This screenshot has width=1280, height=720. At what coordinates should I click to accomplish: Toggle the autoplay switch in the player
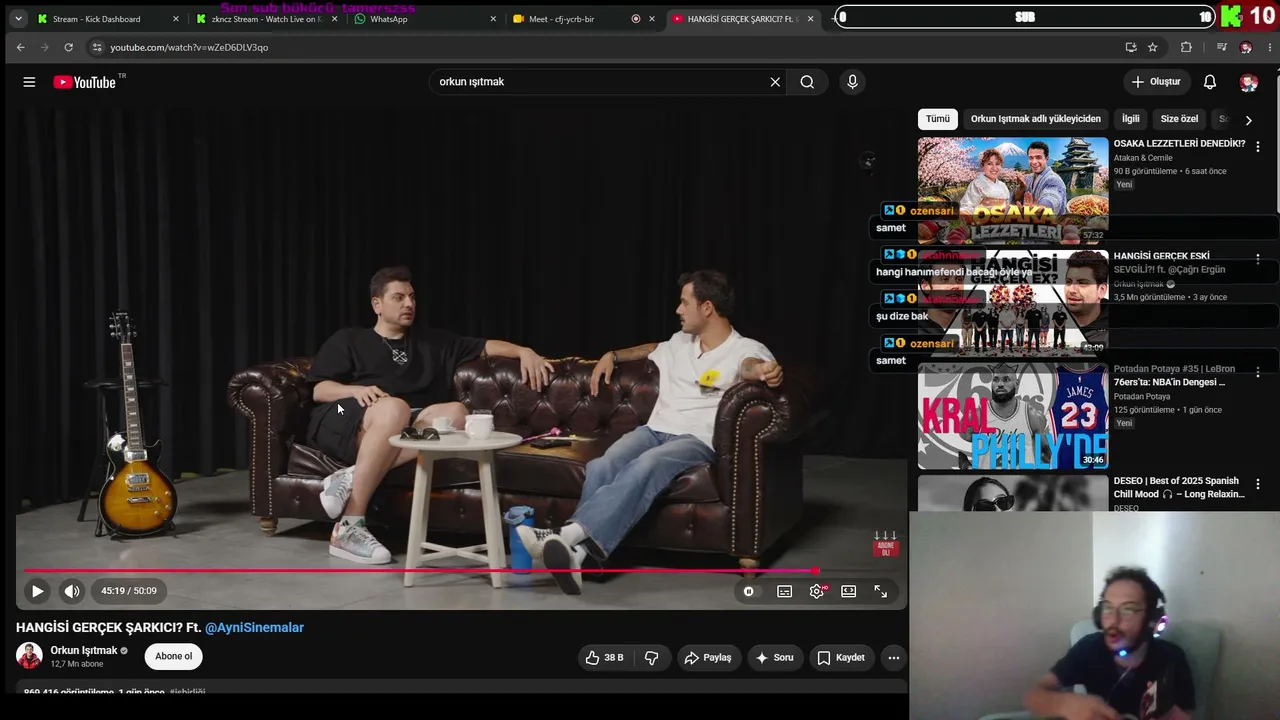tap(749, 591)
